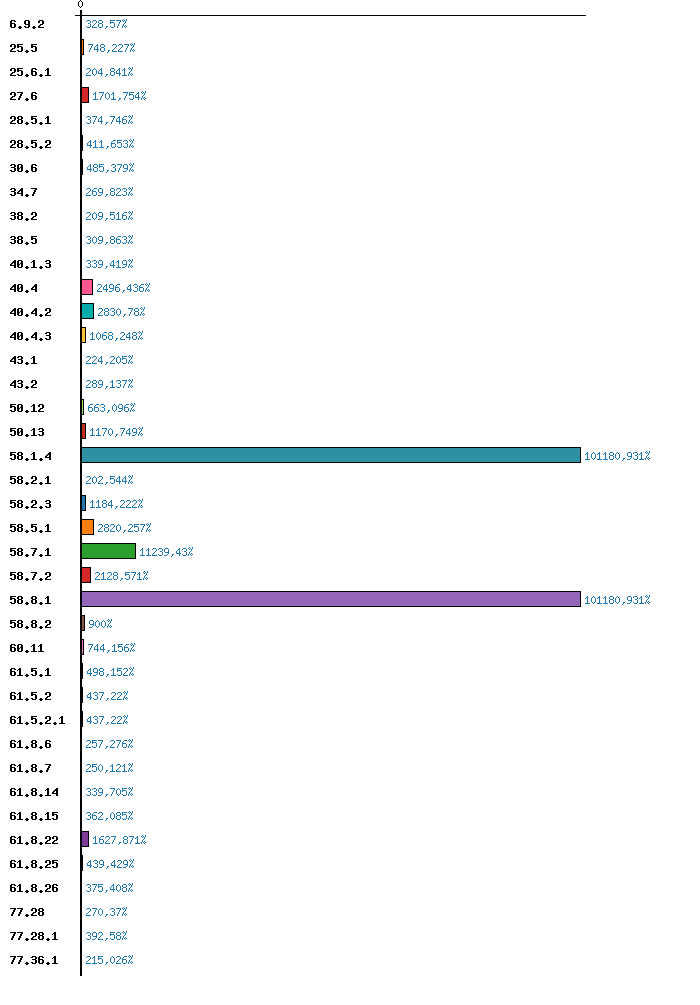This screenshot has height=1005, width=700.
Task: Click the red bar for 27.6
Action: coord(85,95)
